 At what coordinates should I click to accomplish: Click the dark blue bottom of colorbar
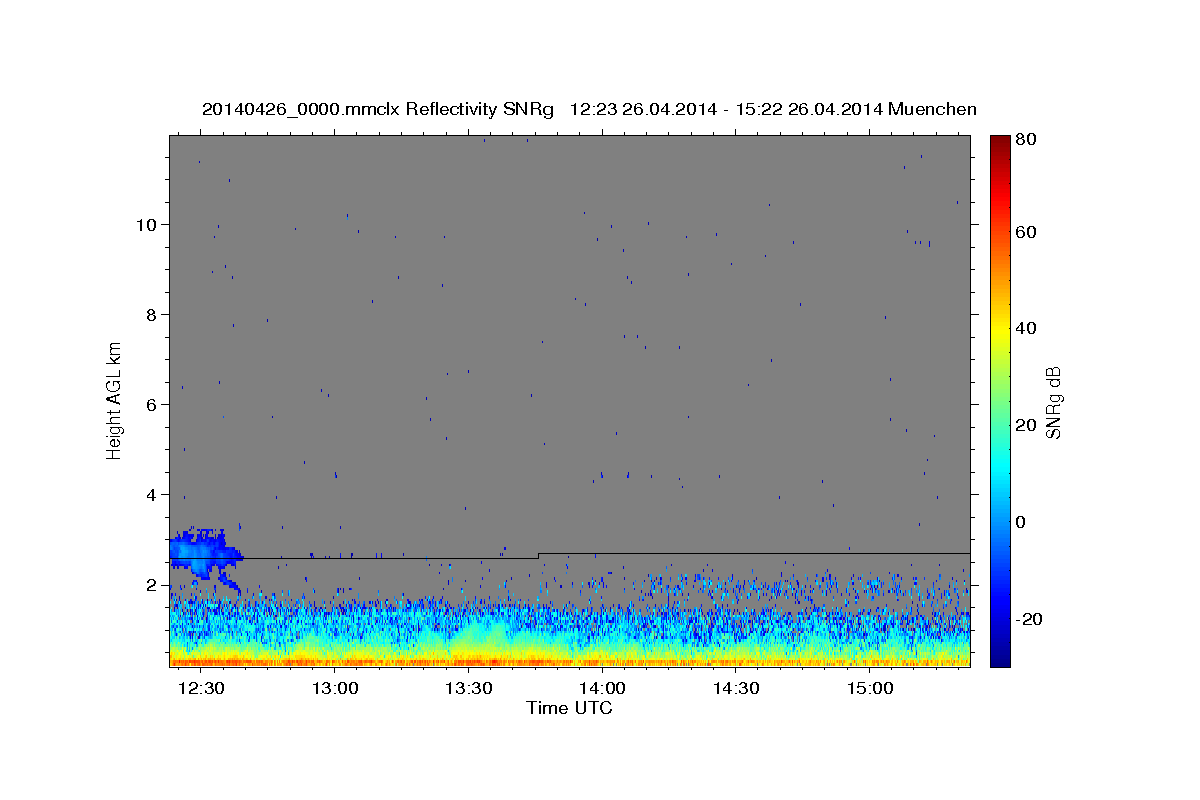tap(1000, 658)
